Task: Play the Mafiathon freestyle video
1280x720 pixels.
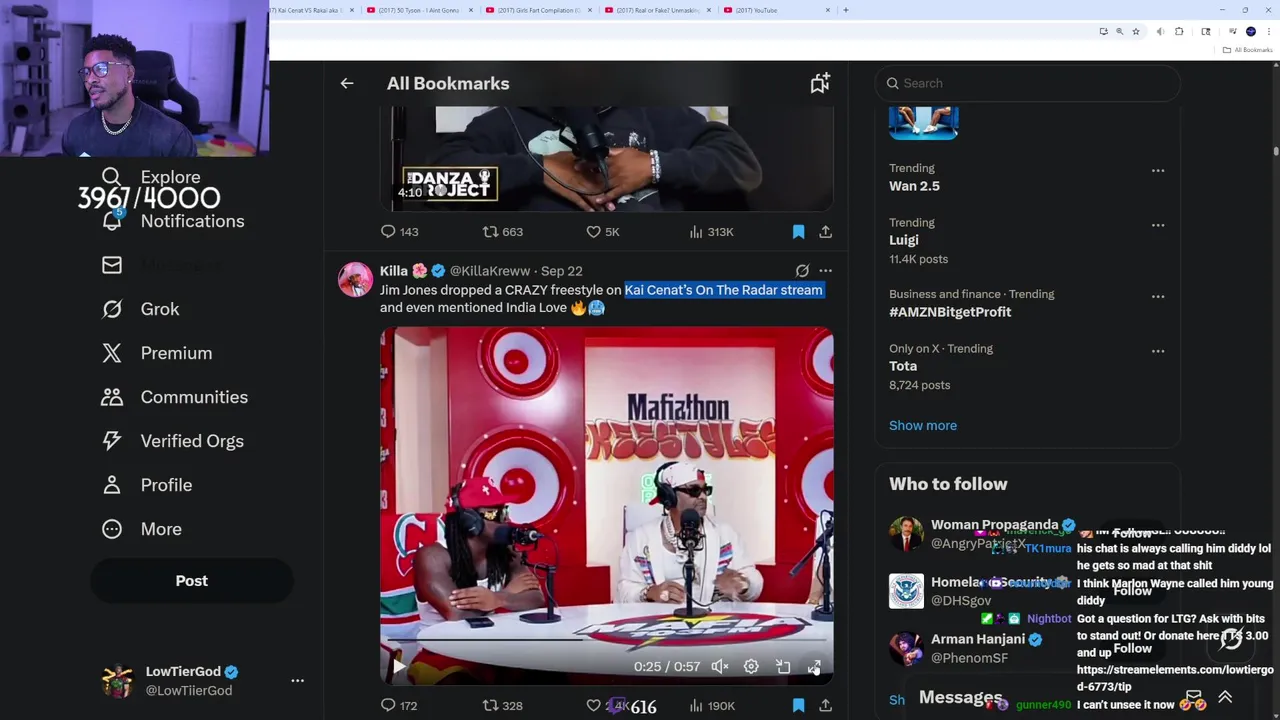Action: [398, 667]
